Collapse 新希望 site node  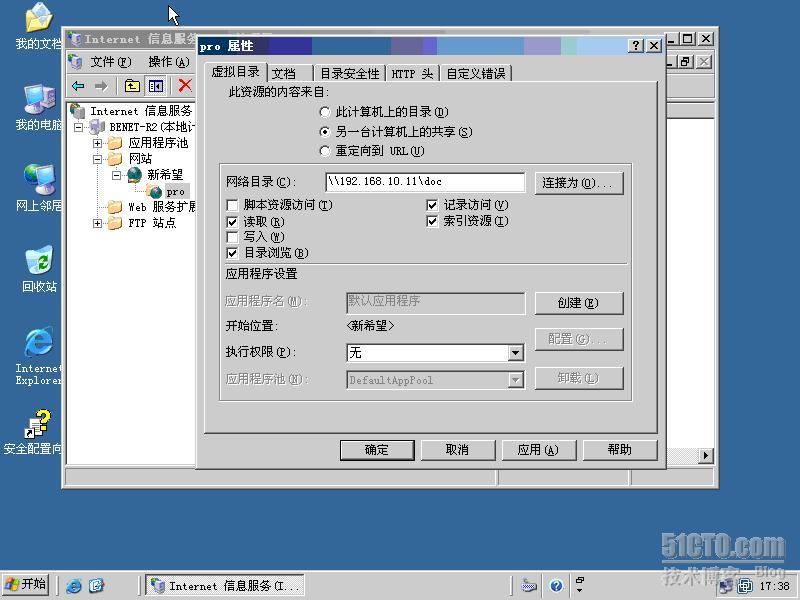[117, 175]
